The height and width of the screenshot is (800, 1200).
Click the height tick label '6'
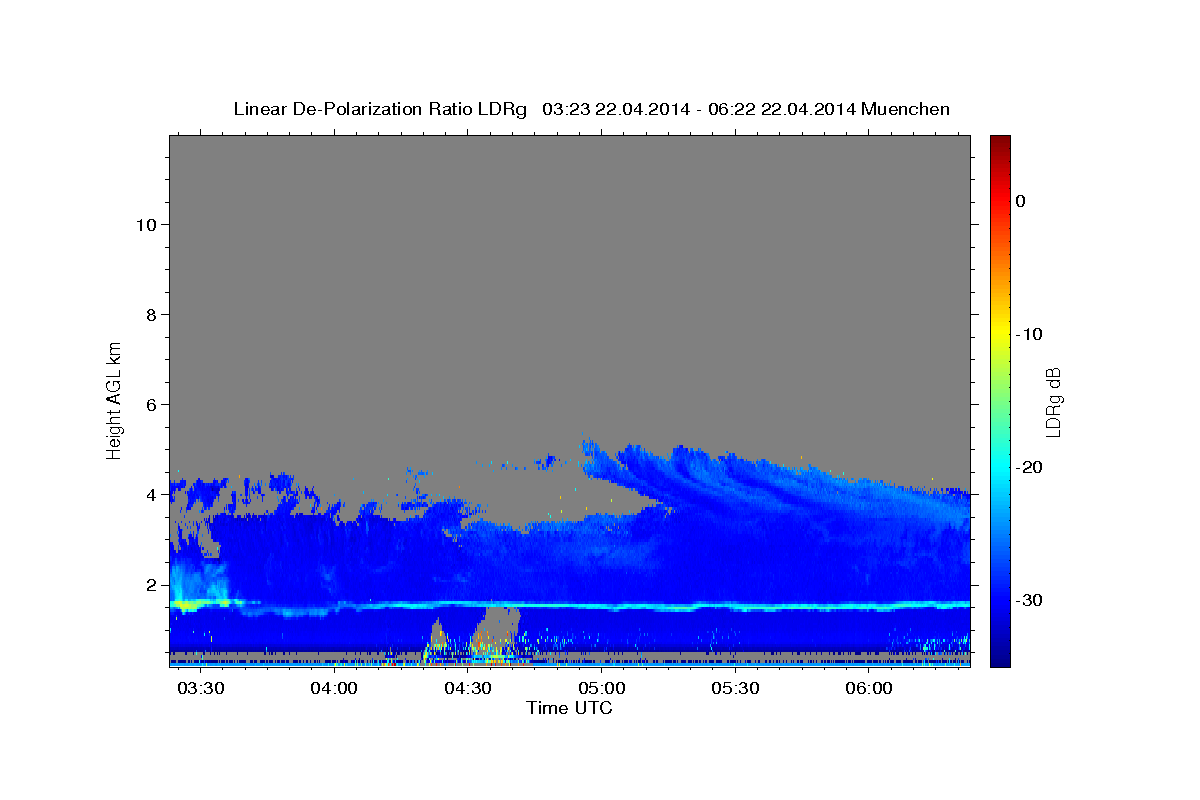click(x=151, y=404)
